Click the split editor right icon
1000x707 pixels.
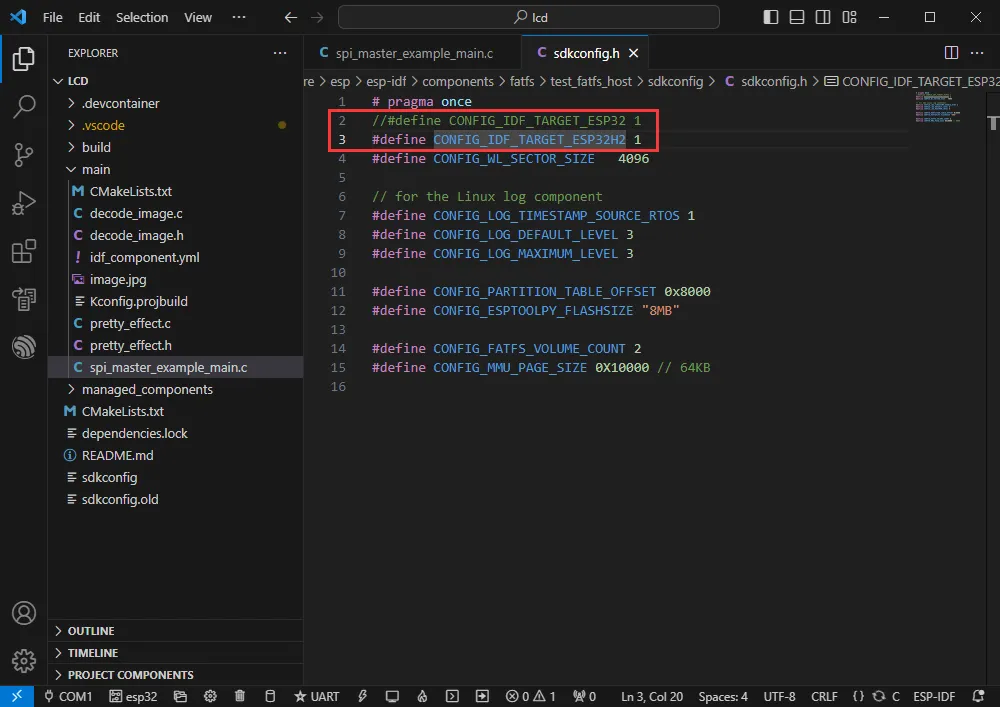click(951, 53)
